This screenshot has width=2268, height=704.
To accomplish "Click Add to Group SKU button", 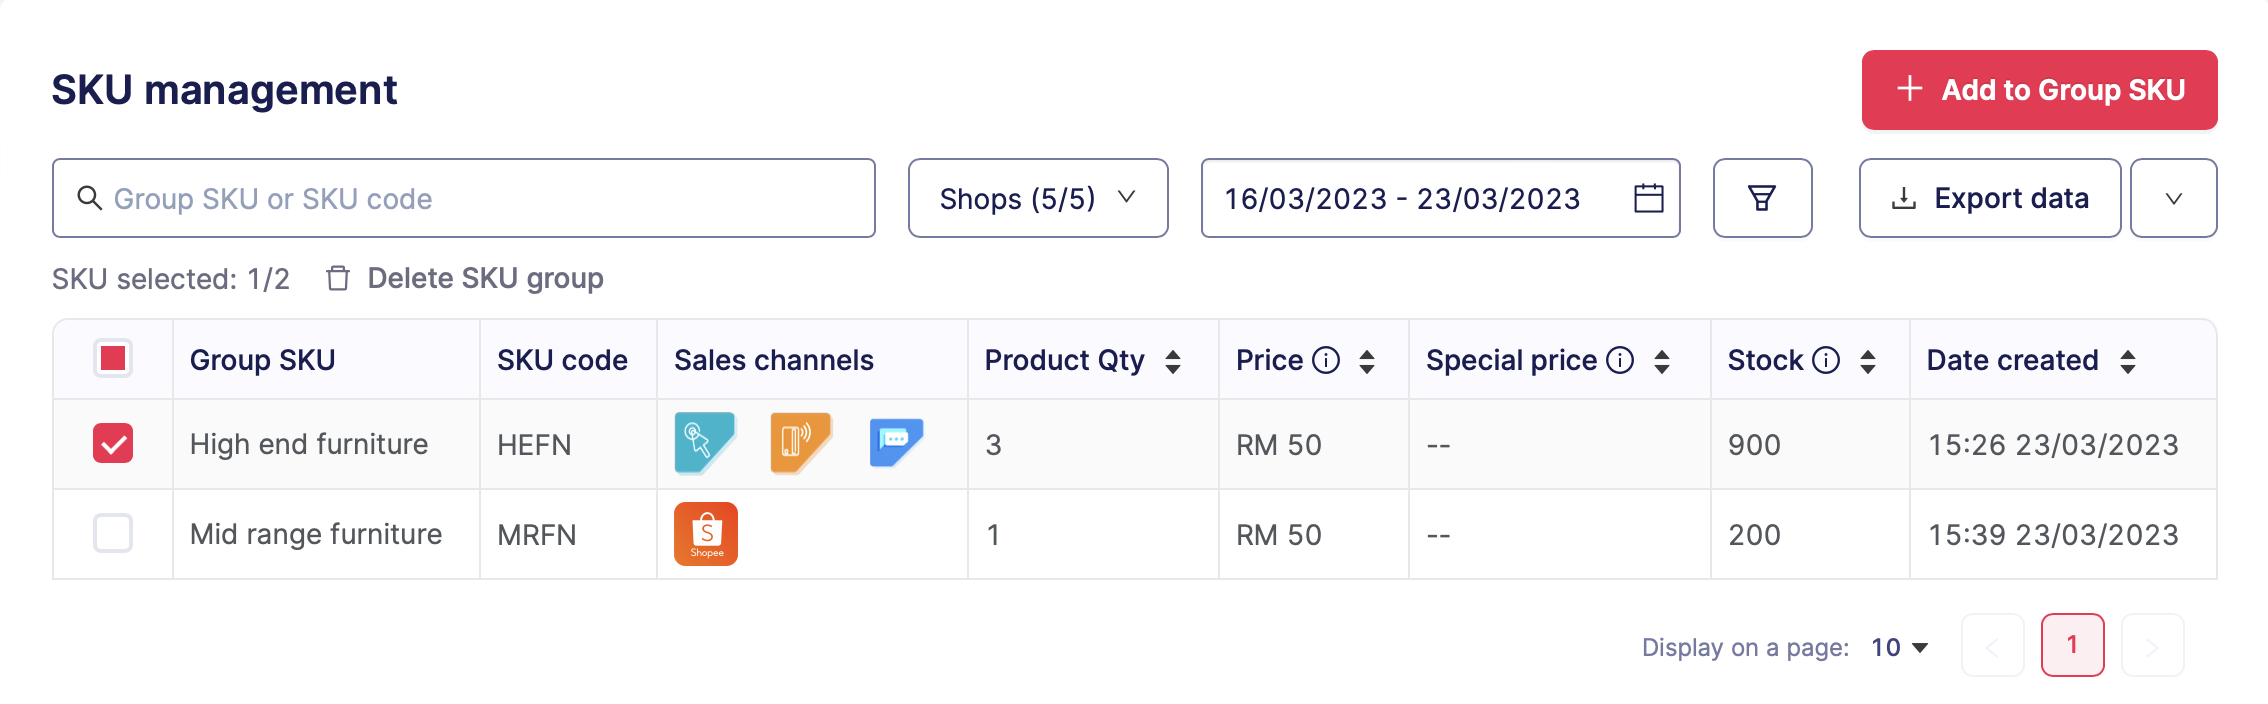I will click(x=2039, y=90).
